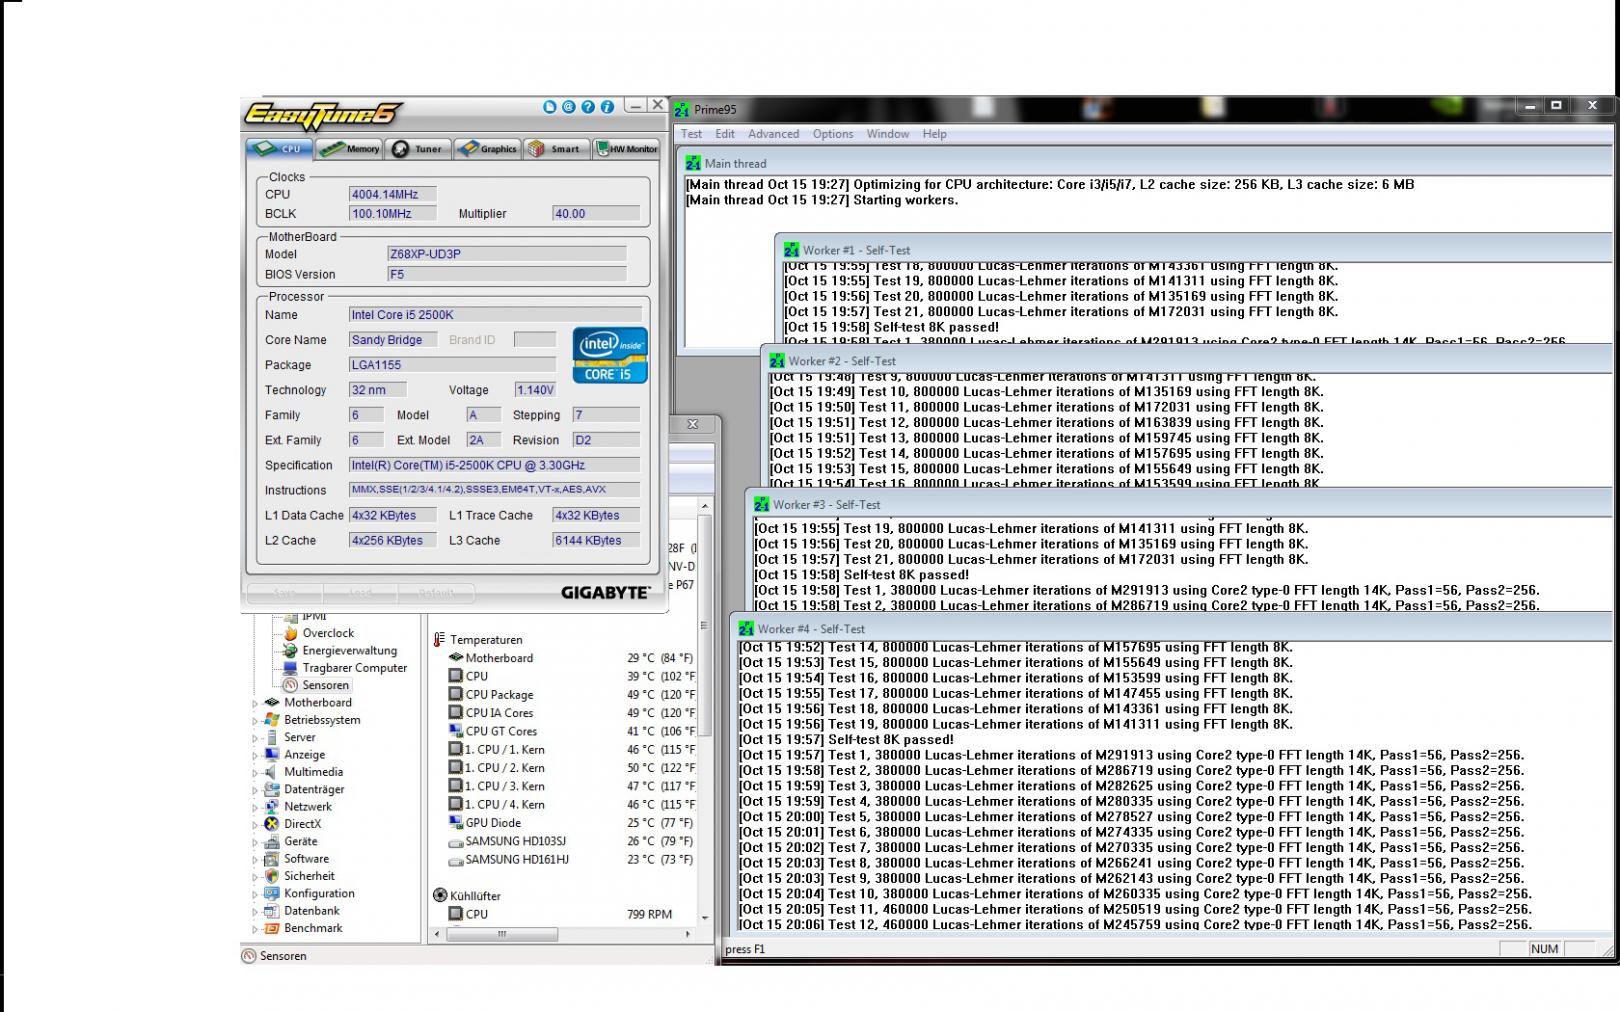Expand the Datenträger tree node

(x=255, y=790)
